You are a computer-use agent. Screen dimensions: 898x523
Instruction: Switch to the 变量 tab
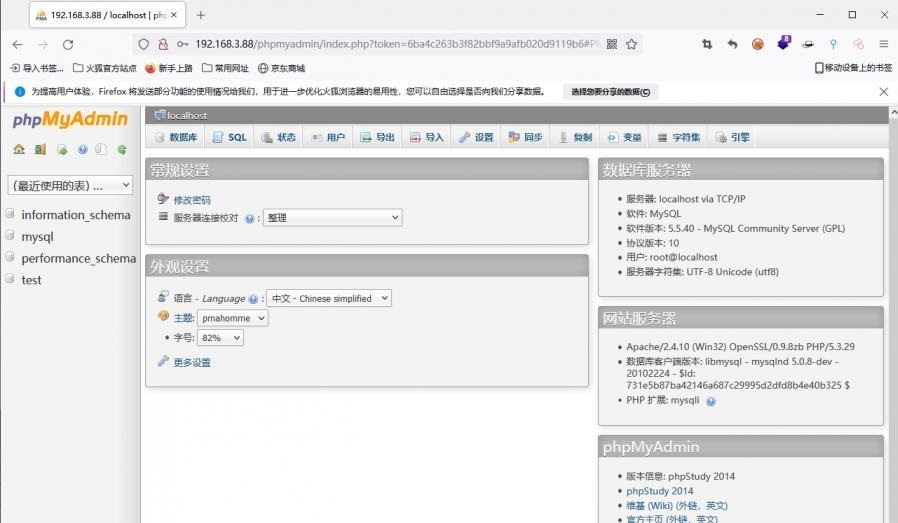pos(624,137)
